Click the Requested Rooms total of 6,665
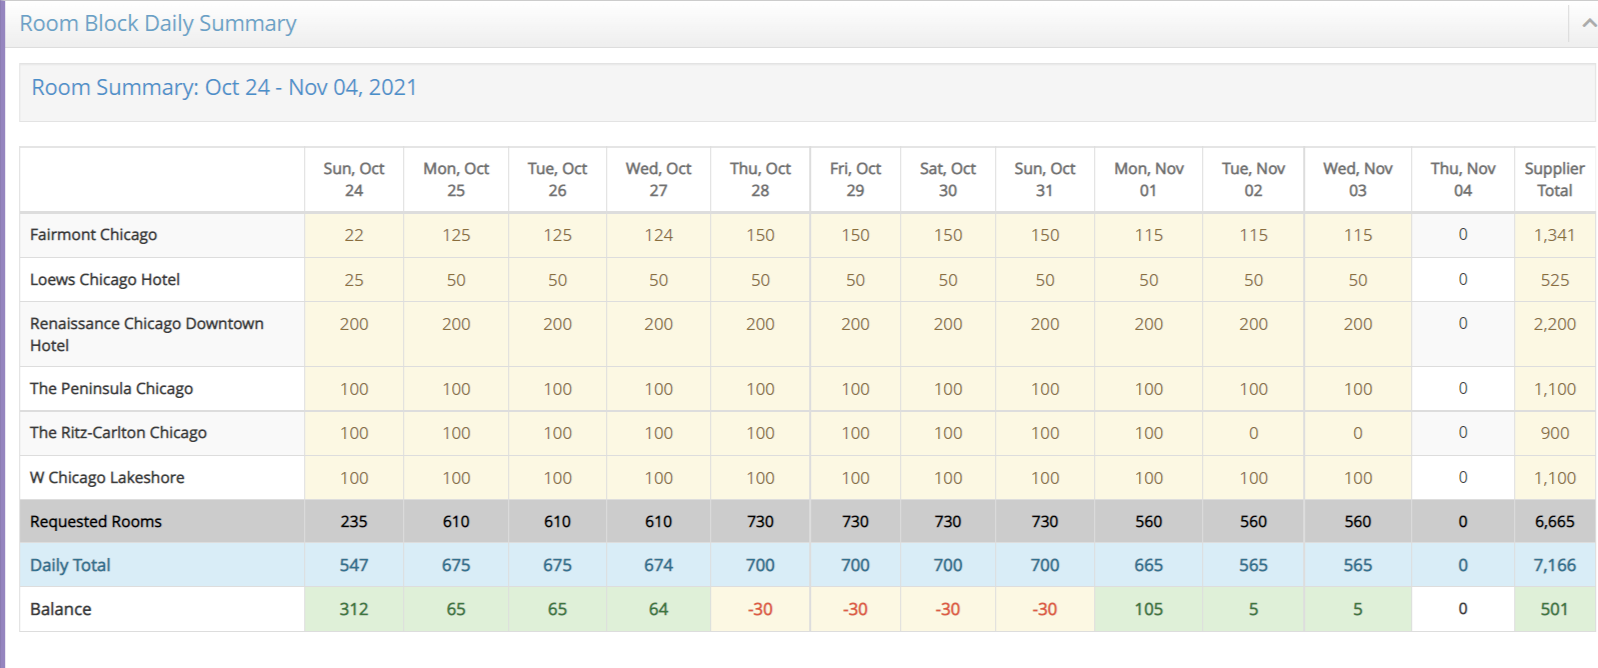1598x668 pixels. (1554, 522)
